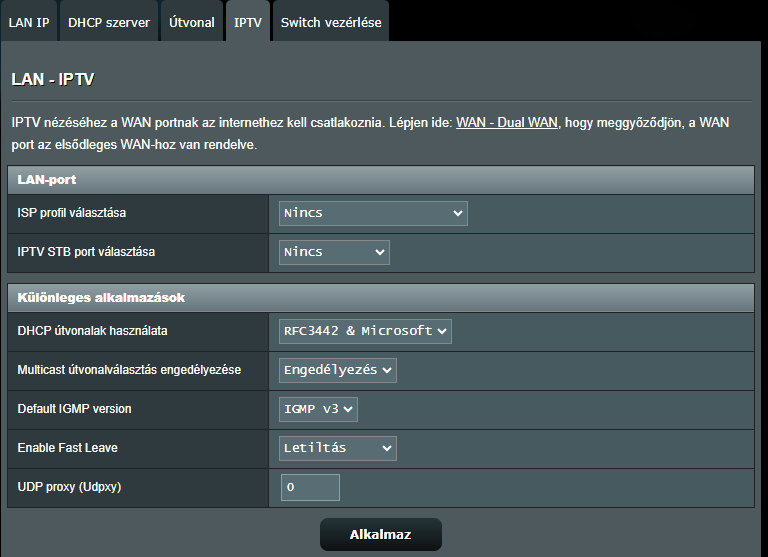The image size is (768, 557).
Task: Open the Enable Fast Leave dropdown
Action: pyautogui.click(x=337, y=448)
